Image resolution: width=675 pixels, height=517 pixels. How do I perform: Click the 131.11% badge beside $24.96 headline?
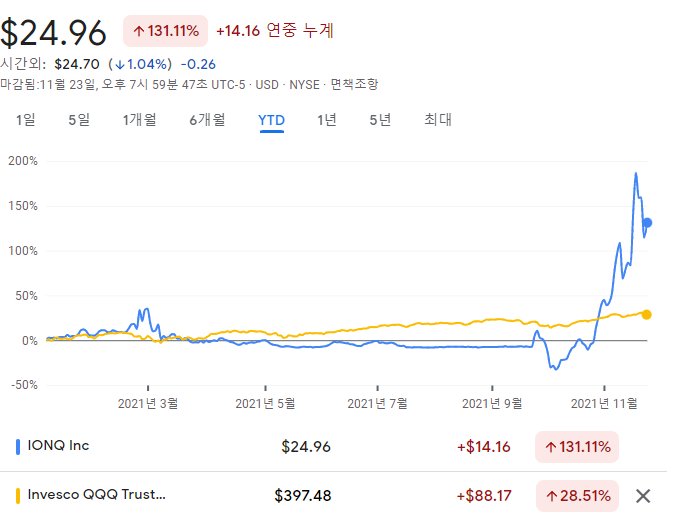coord(166,31)
